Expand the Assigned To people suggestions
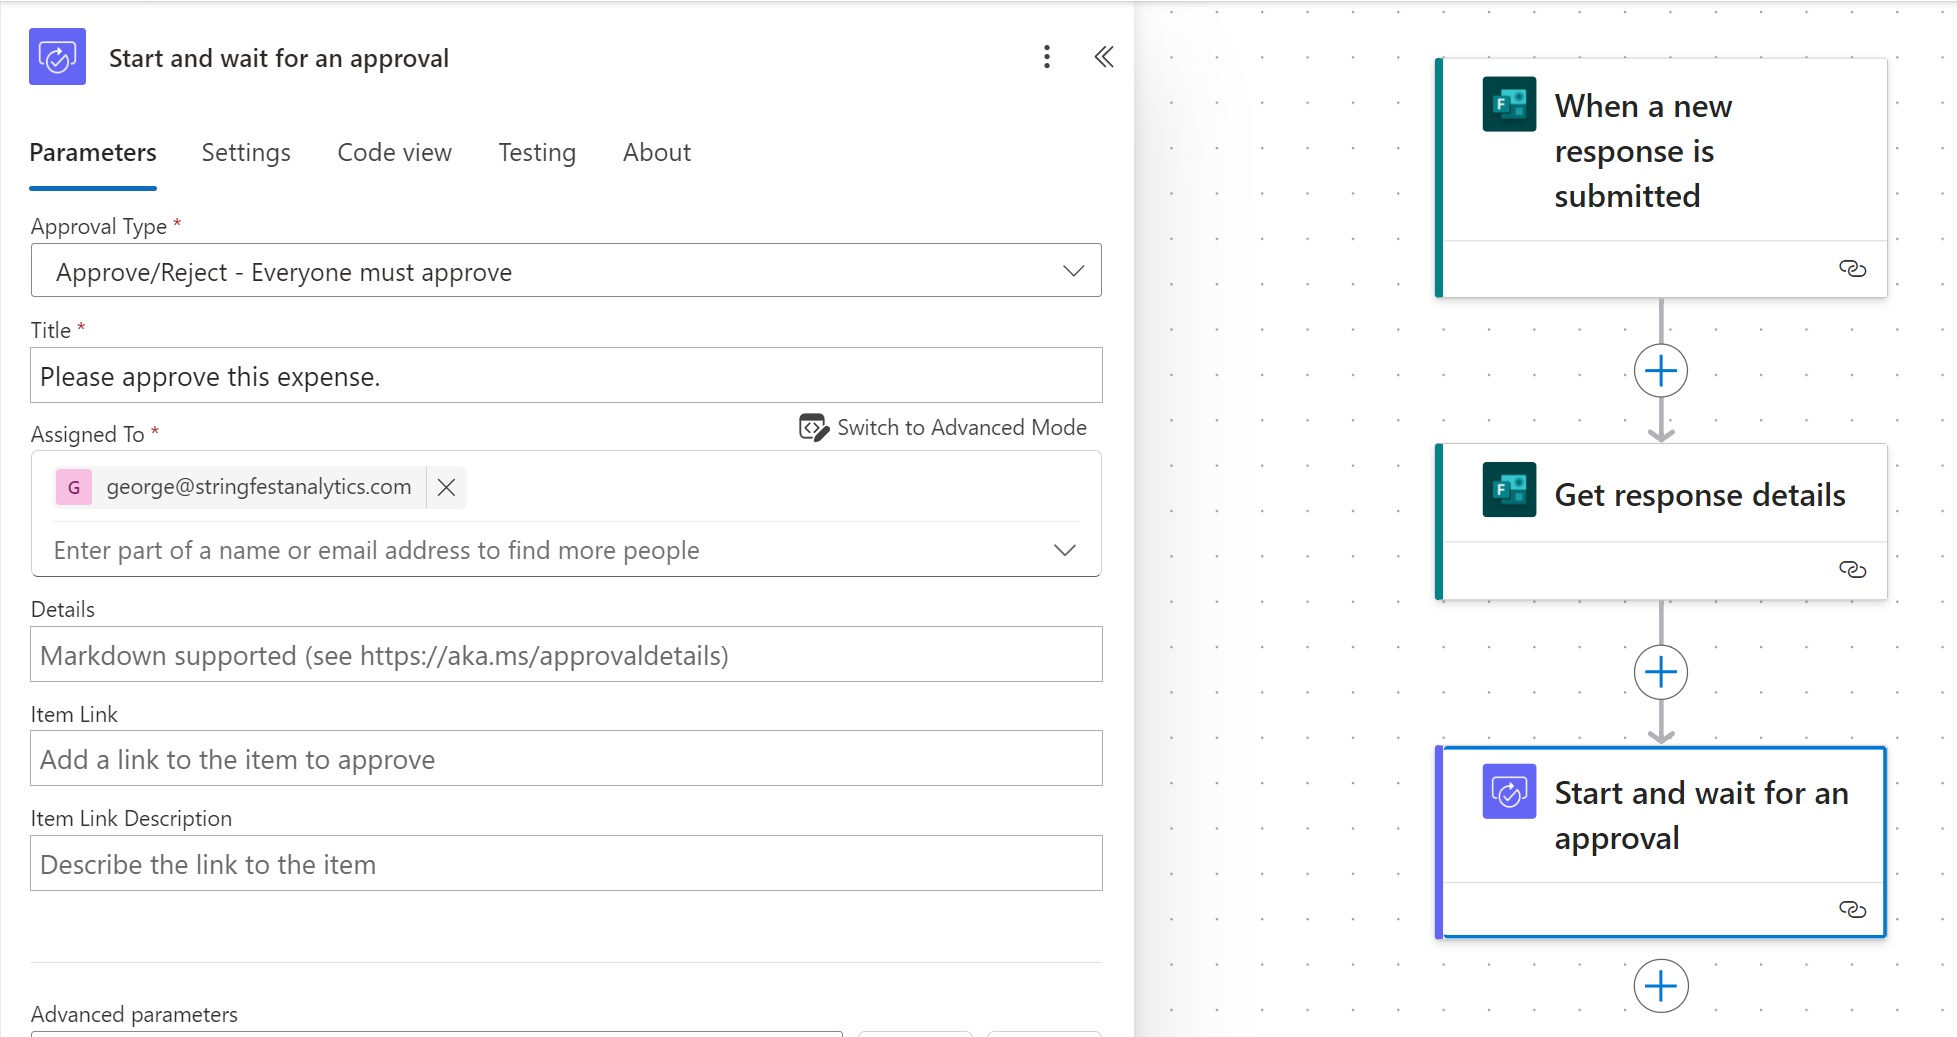The image size is (1957, 1037). coord(1065,550)
